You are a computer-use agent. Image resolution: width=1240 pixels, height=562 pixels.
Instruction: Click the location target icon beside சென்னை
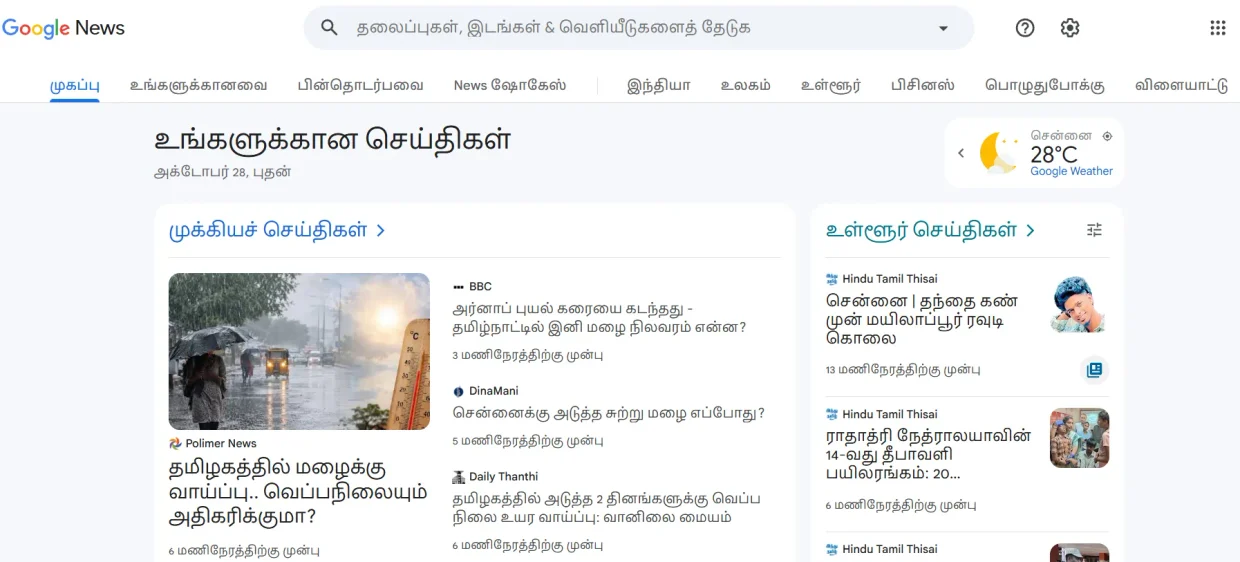click(x=1107, y=136)
